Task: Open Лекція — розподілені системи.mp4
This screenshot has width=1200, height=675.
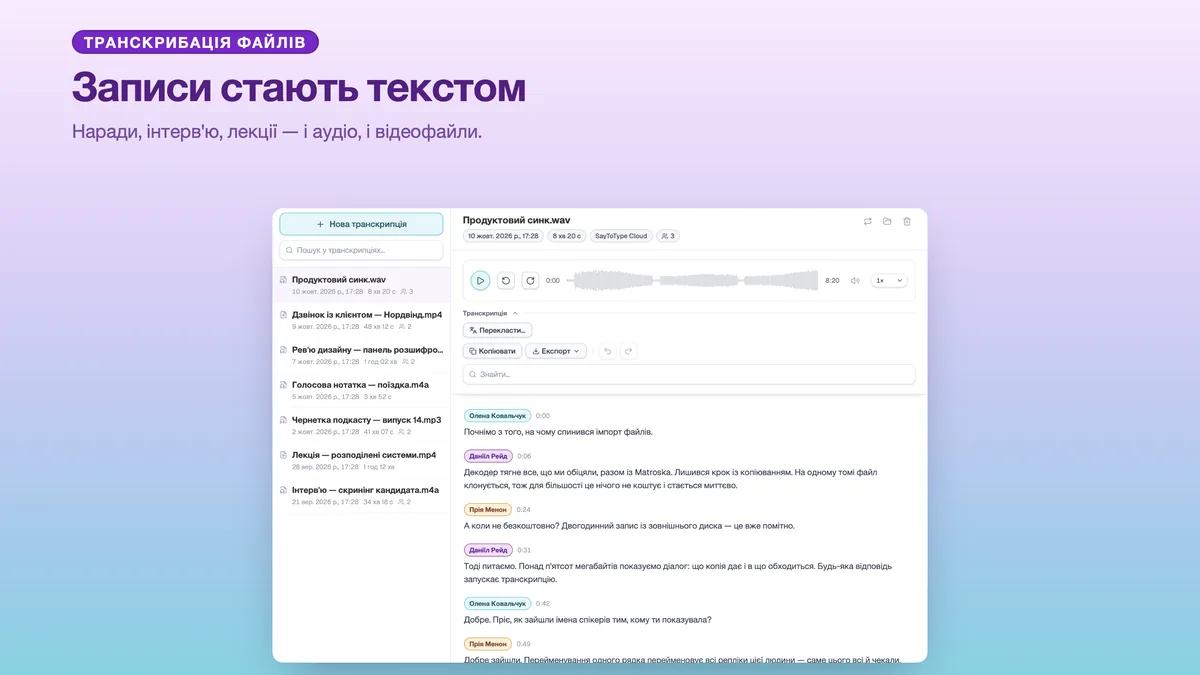Action: point(361,460)
